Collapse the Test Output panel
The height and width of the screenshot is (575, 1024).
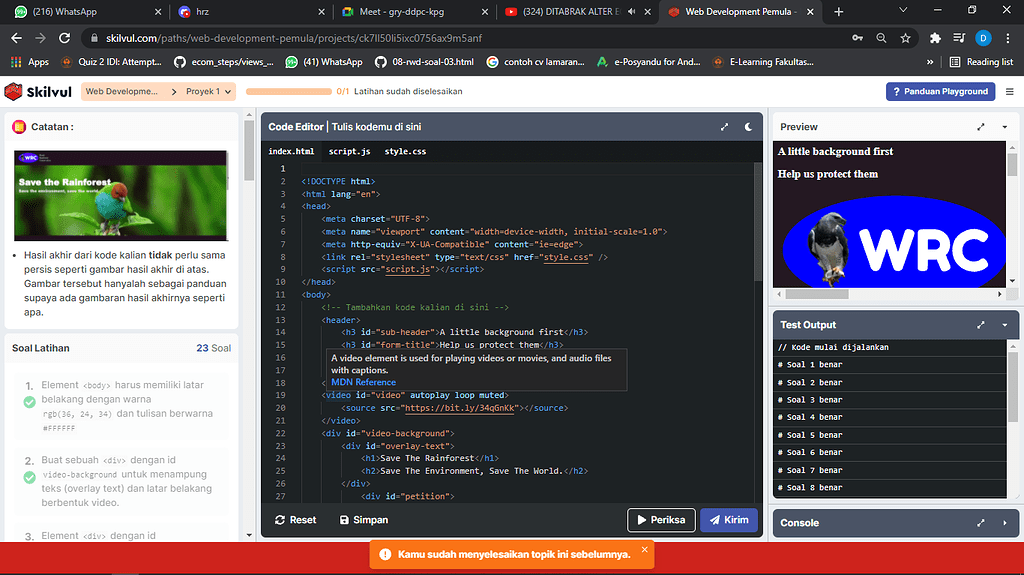1004,325
